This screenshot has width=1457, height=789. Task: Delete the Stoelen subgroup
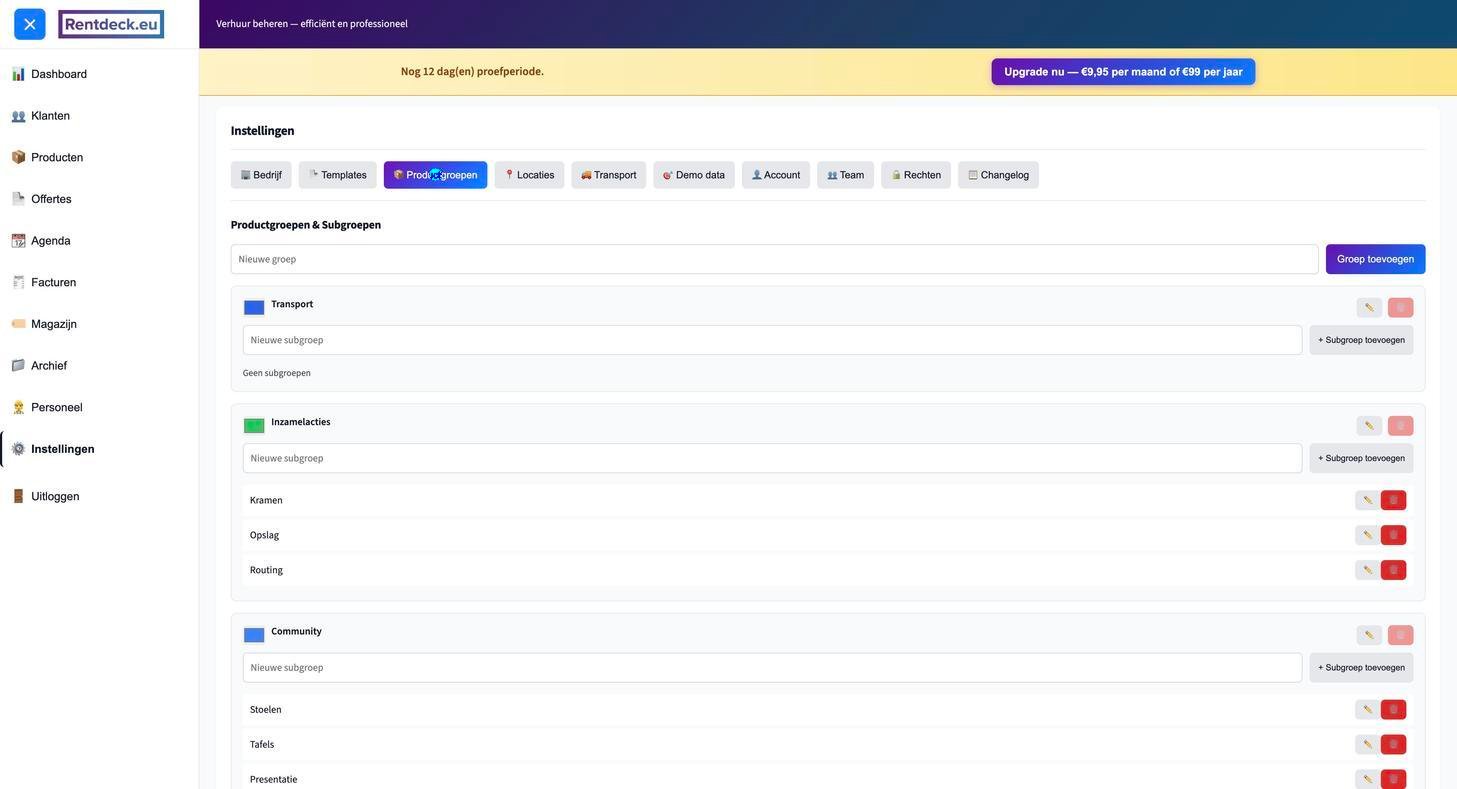click(1393, 710)
